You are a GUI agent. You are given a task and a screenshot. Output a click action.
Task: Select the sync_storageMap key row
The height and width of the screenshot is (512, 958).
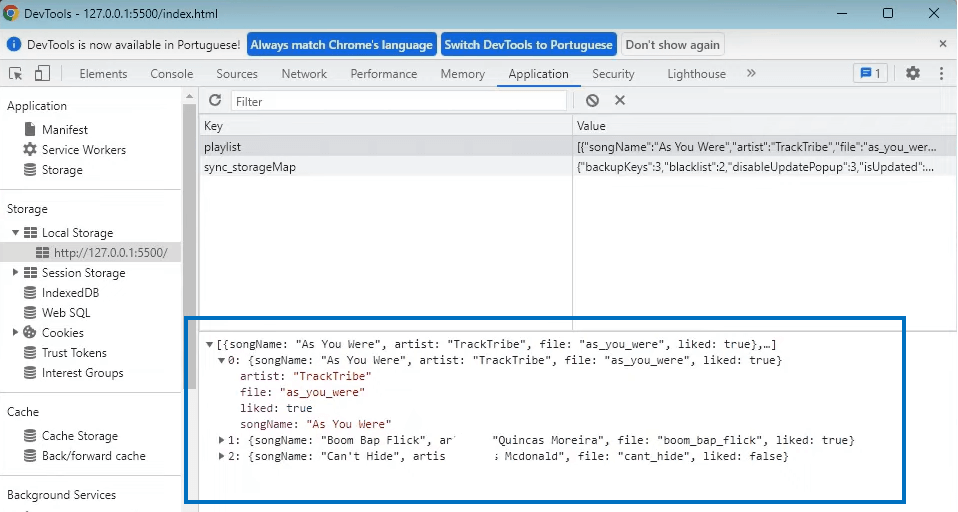click(250, 167)
